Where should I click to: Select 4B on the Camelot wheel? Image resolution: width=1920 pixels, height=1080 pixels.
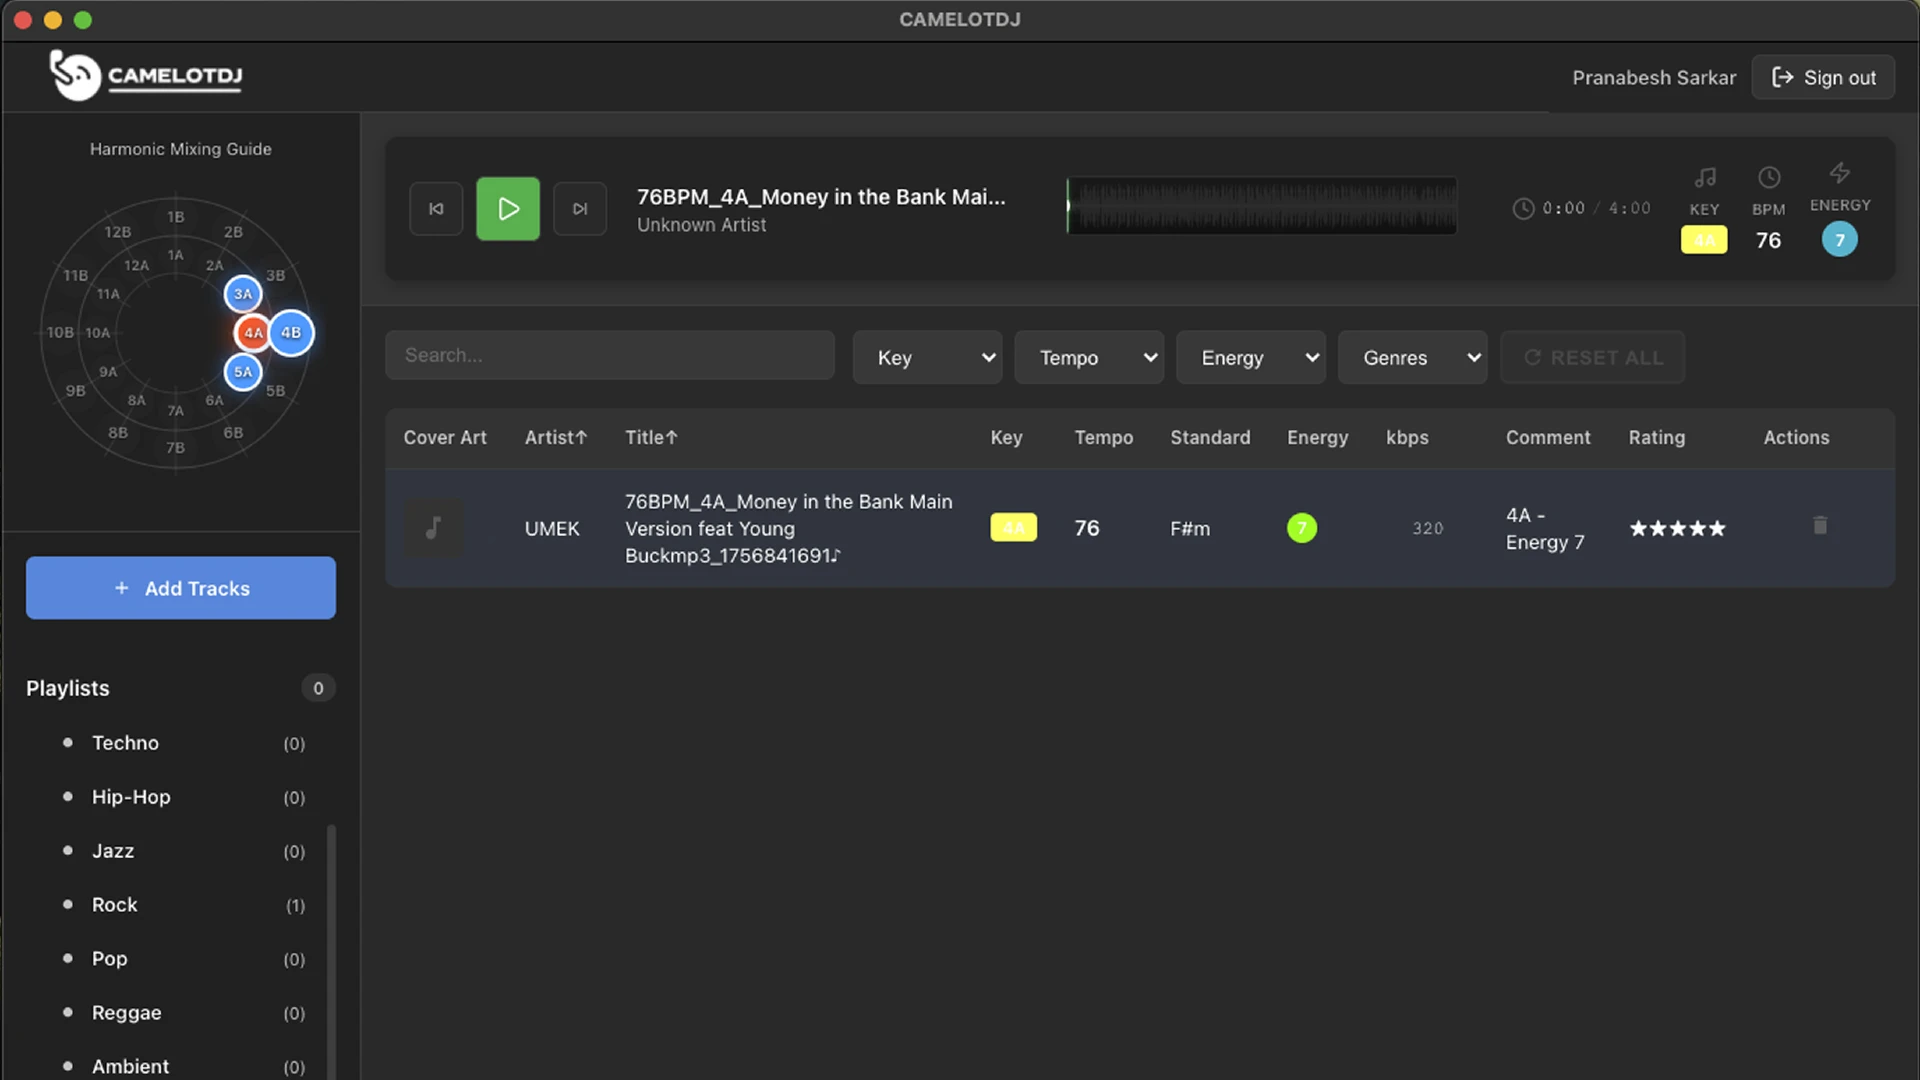coord(291,333)
